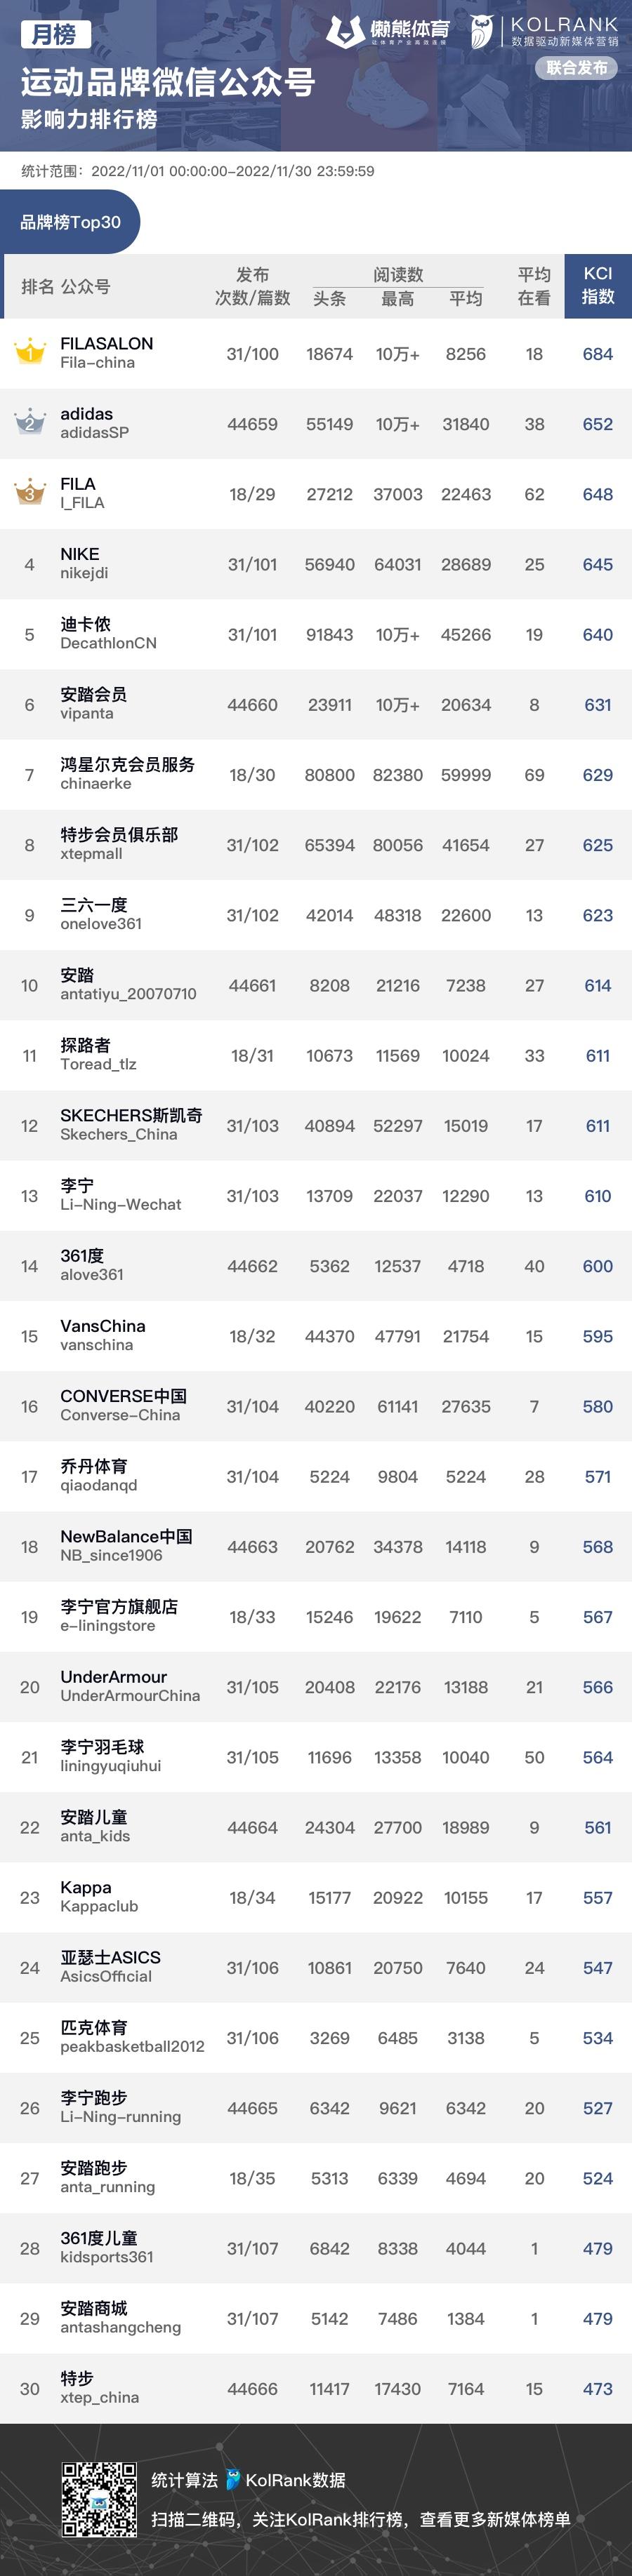This screenshot has width=632, height=2576.
Task: Open the adidas adidasSP entry
Action: [316, 424]
